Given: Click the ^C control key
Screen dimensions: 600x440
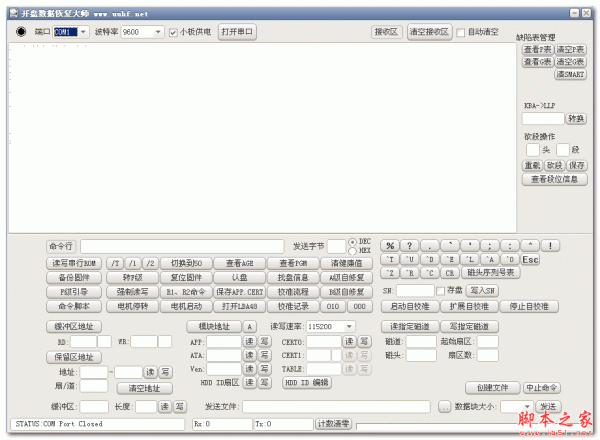Looking at the screenshot, I should [x=430, y=273].
